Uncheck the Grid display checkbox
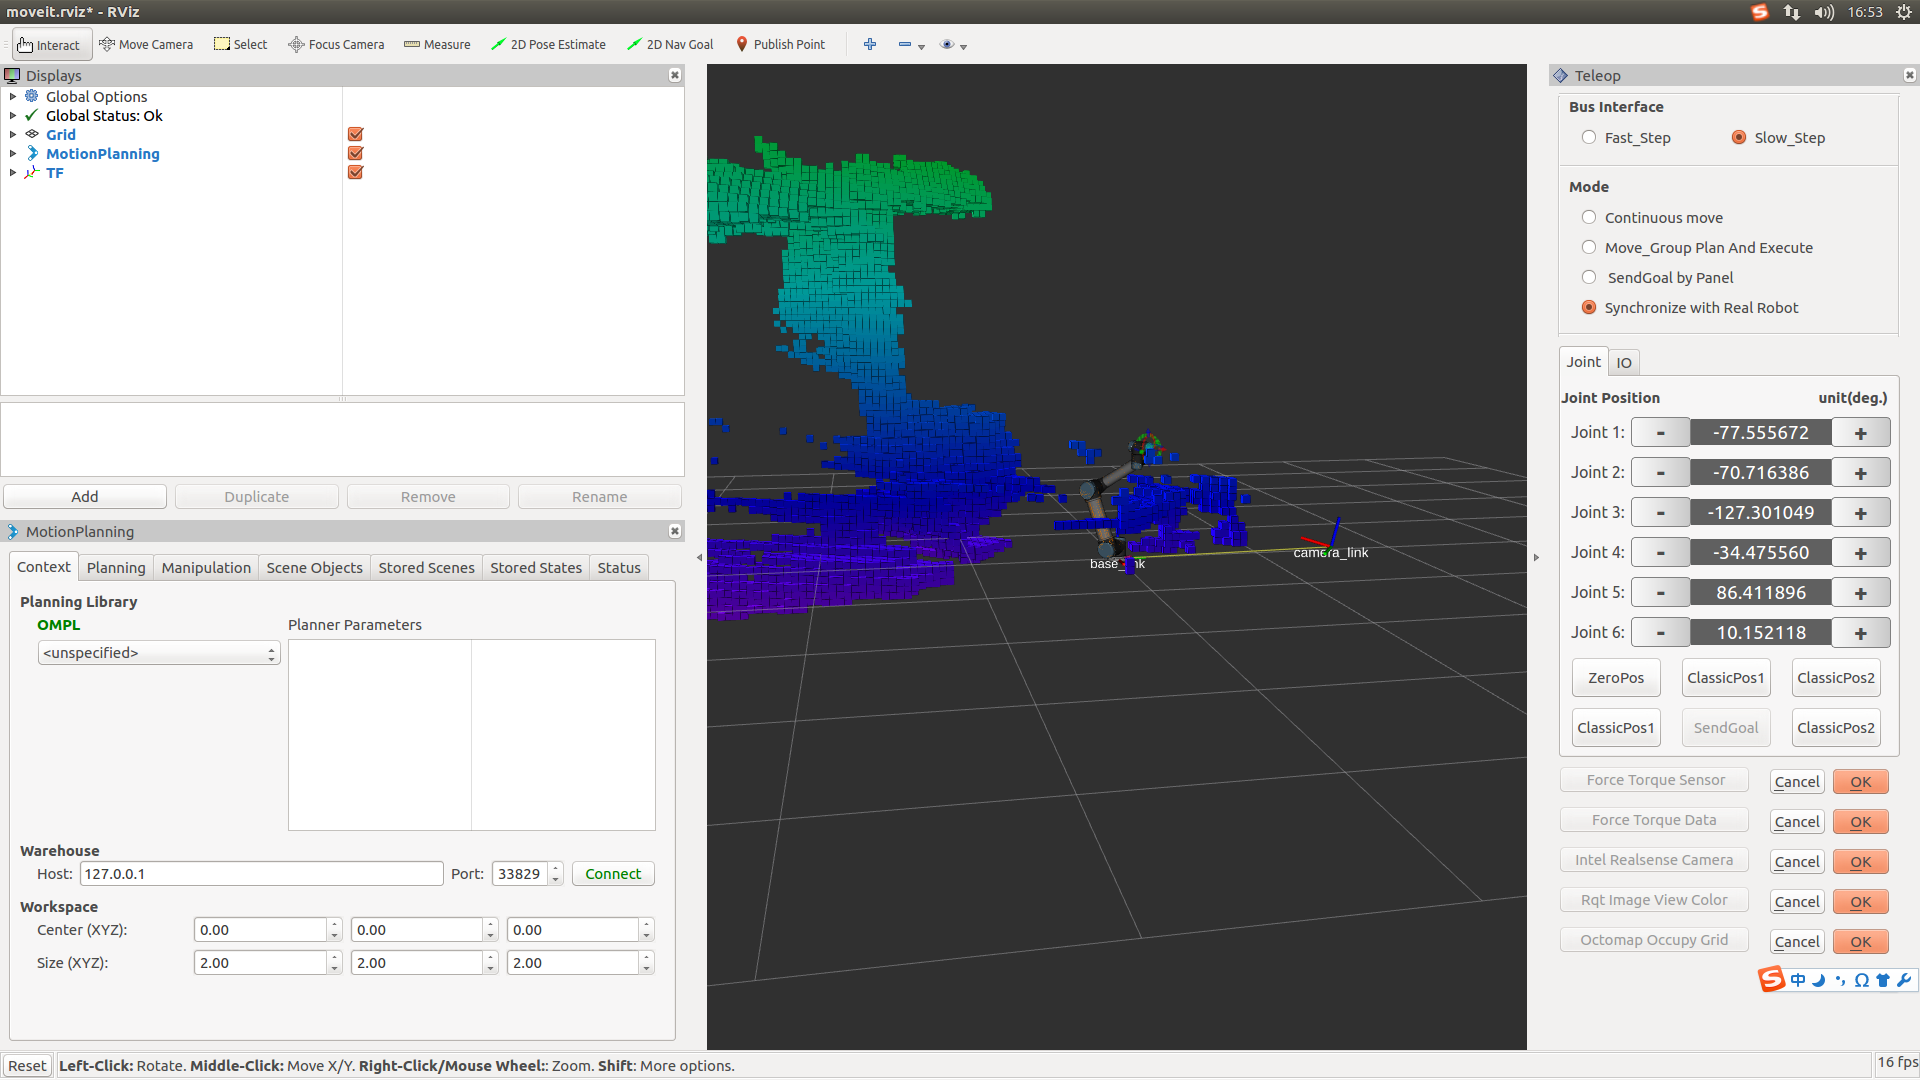Screen dimensions: 1920x1080 [355, 134]
